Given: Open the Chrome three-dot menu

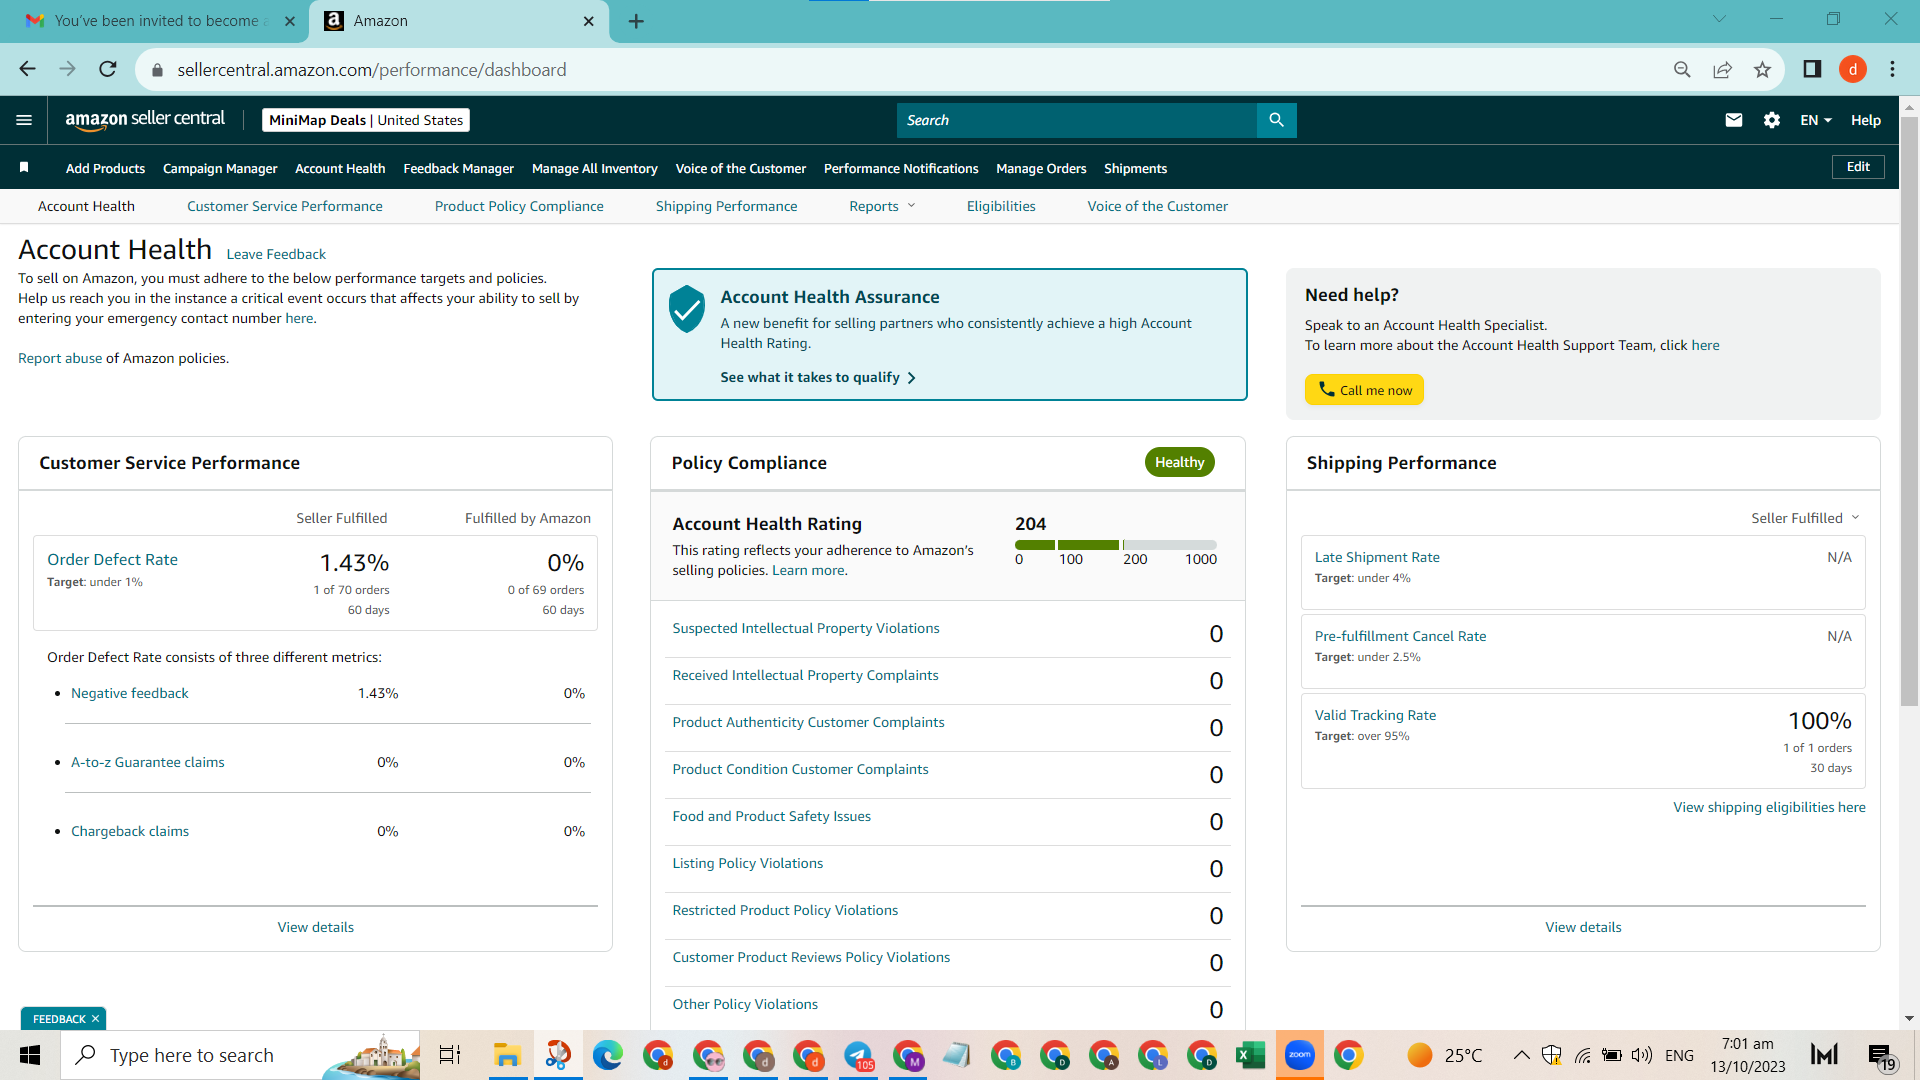Looking at the screenshot, I should point(1892,69).
